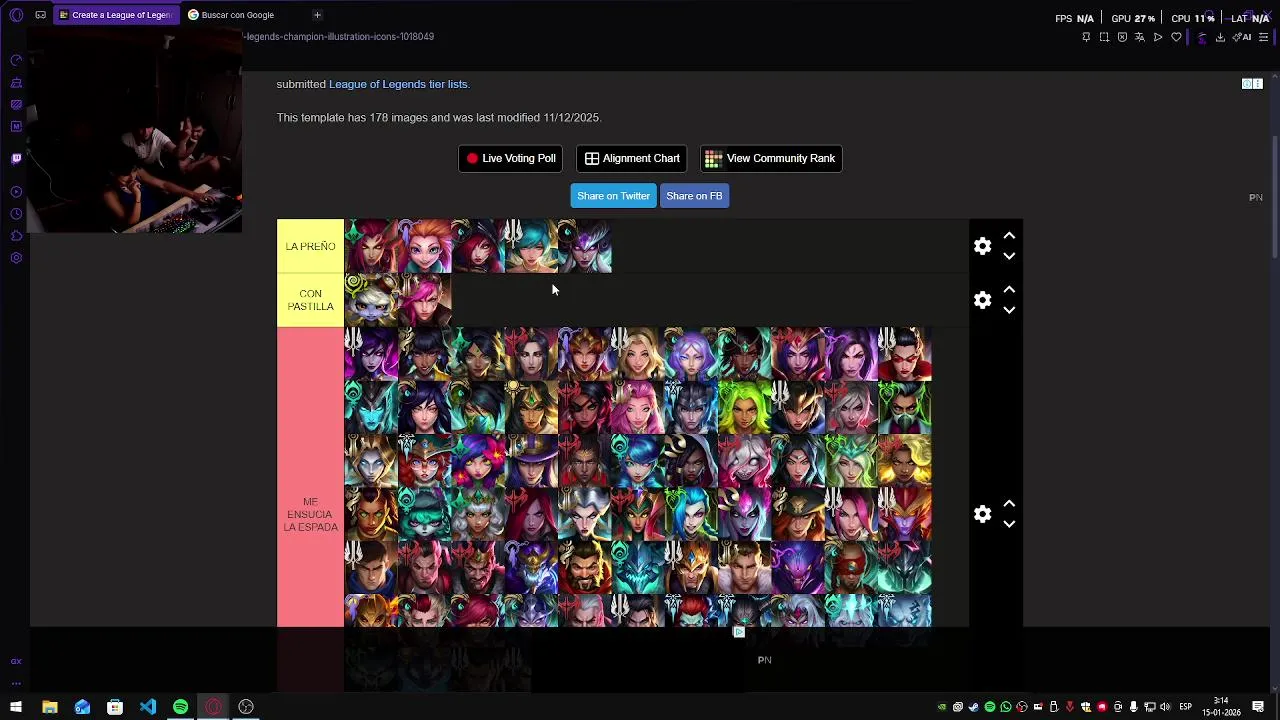Click the snapshot capture icon
Viewport: 1280px width, 720px height.
[1104, 37]
